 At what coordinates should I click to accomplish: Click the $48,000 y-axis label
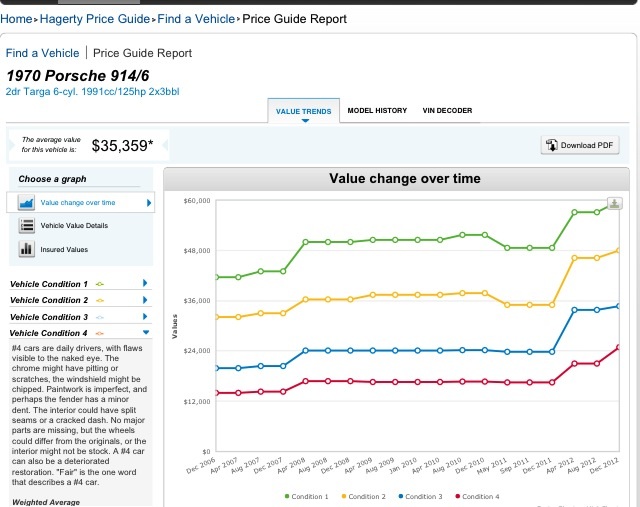[x=197, y=251]
